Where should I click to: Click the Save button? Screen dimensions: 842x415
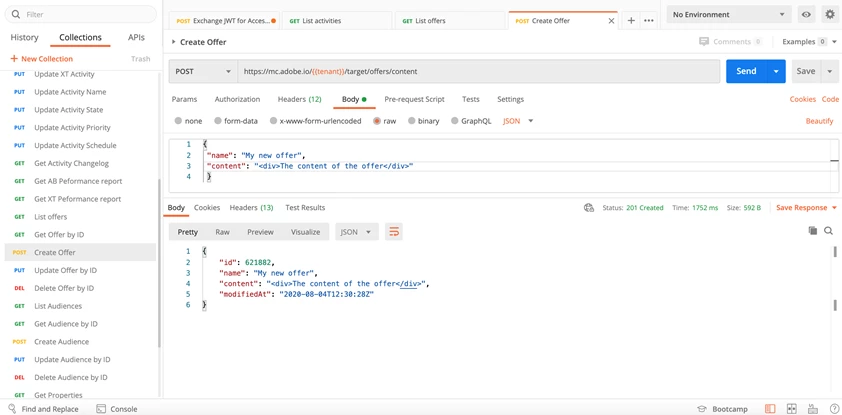click(805, 71)
